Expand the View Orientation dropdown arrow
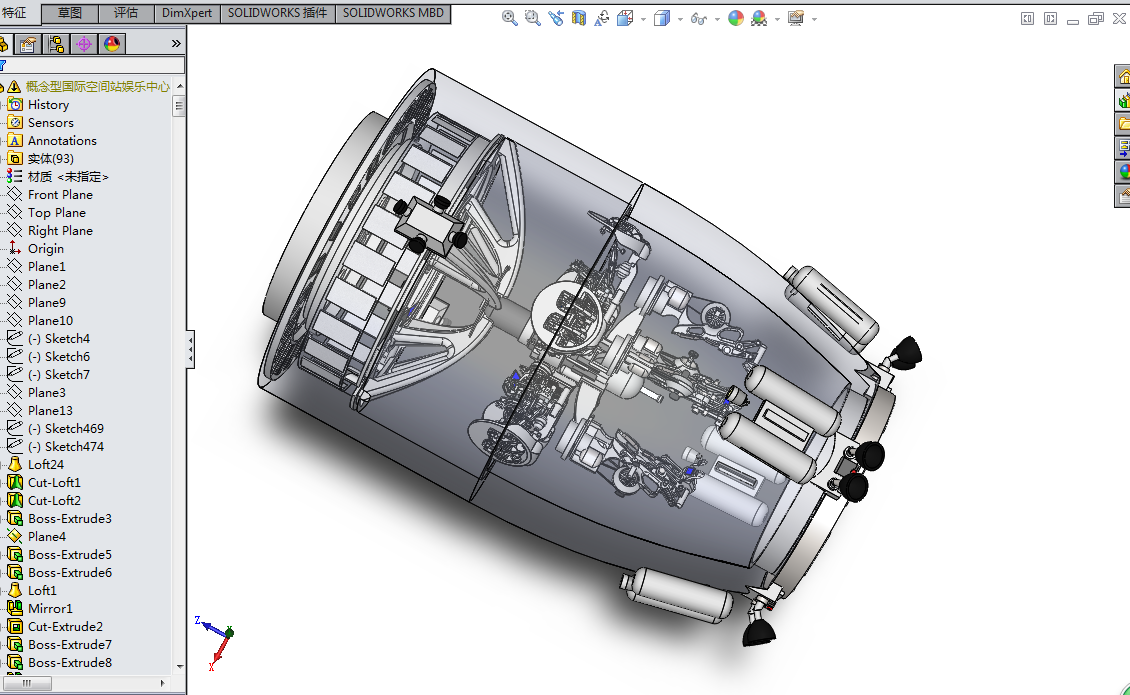 [x=643, y=19]
